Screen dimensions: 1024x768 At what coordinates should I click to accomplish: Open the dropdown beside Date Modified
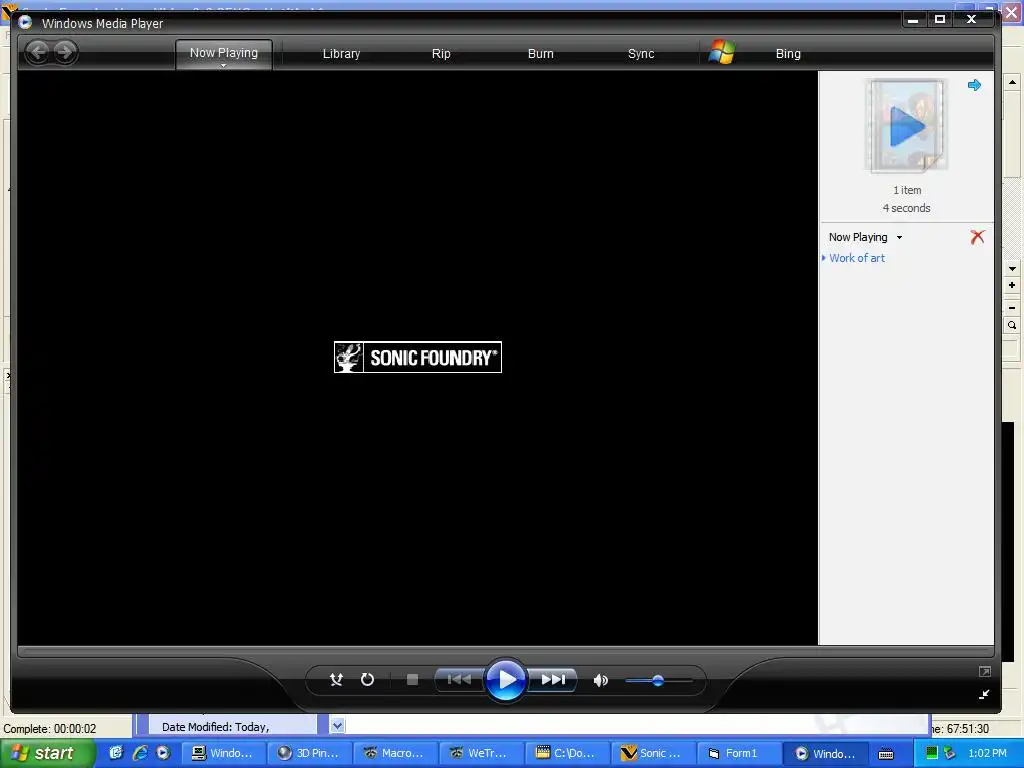(337, 726)
